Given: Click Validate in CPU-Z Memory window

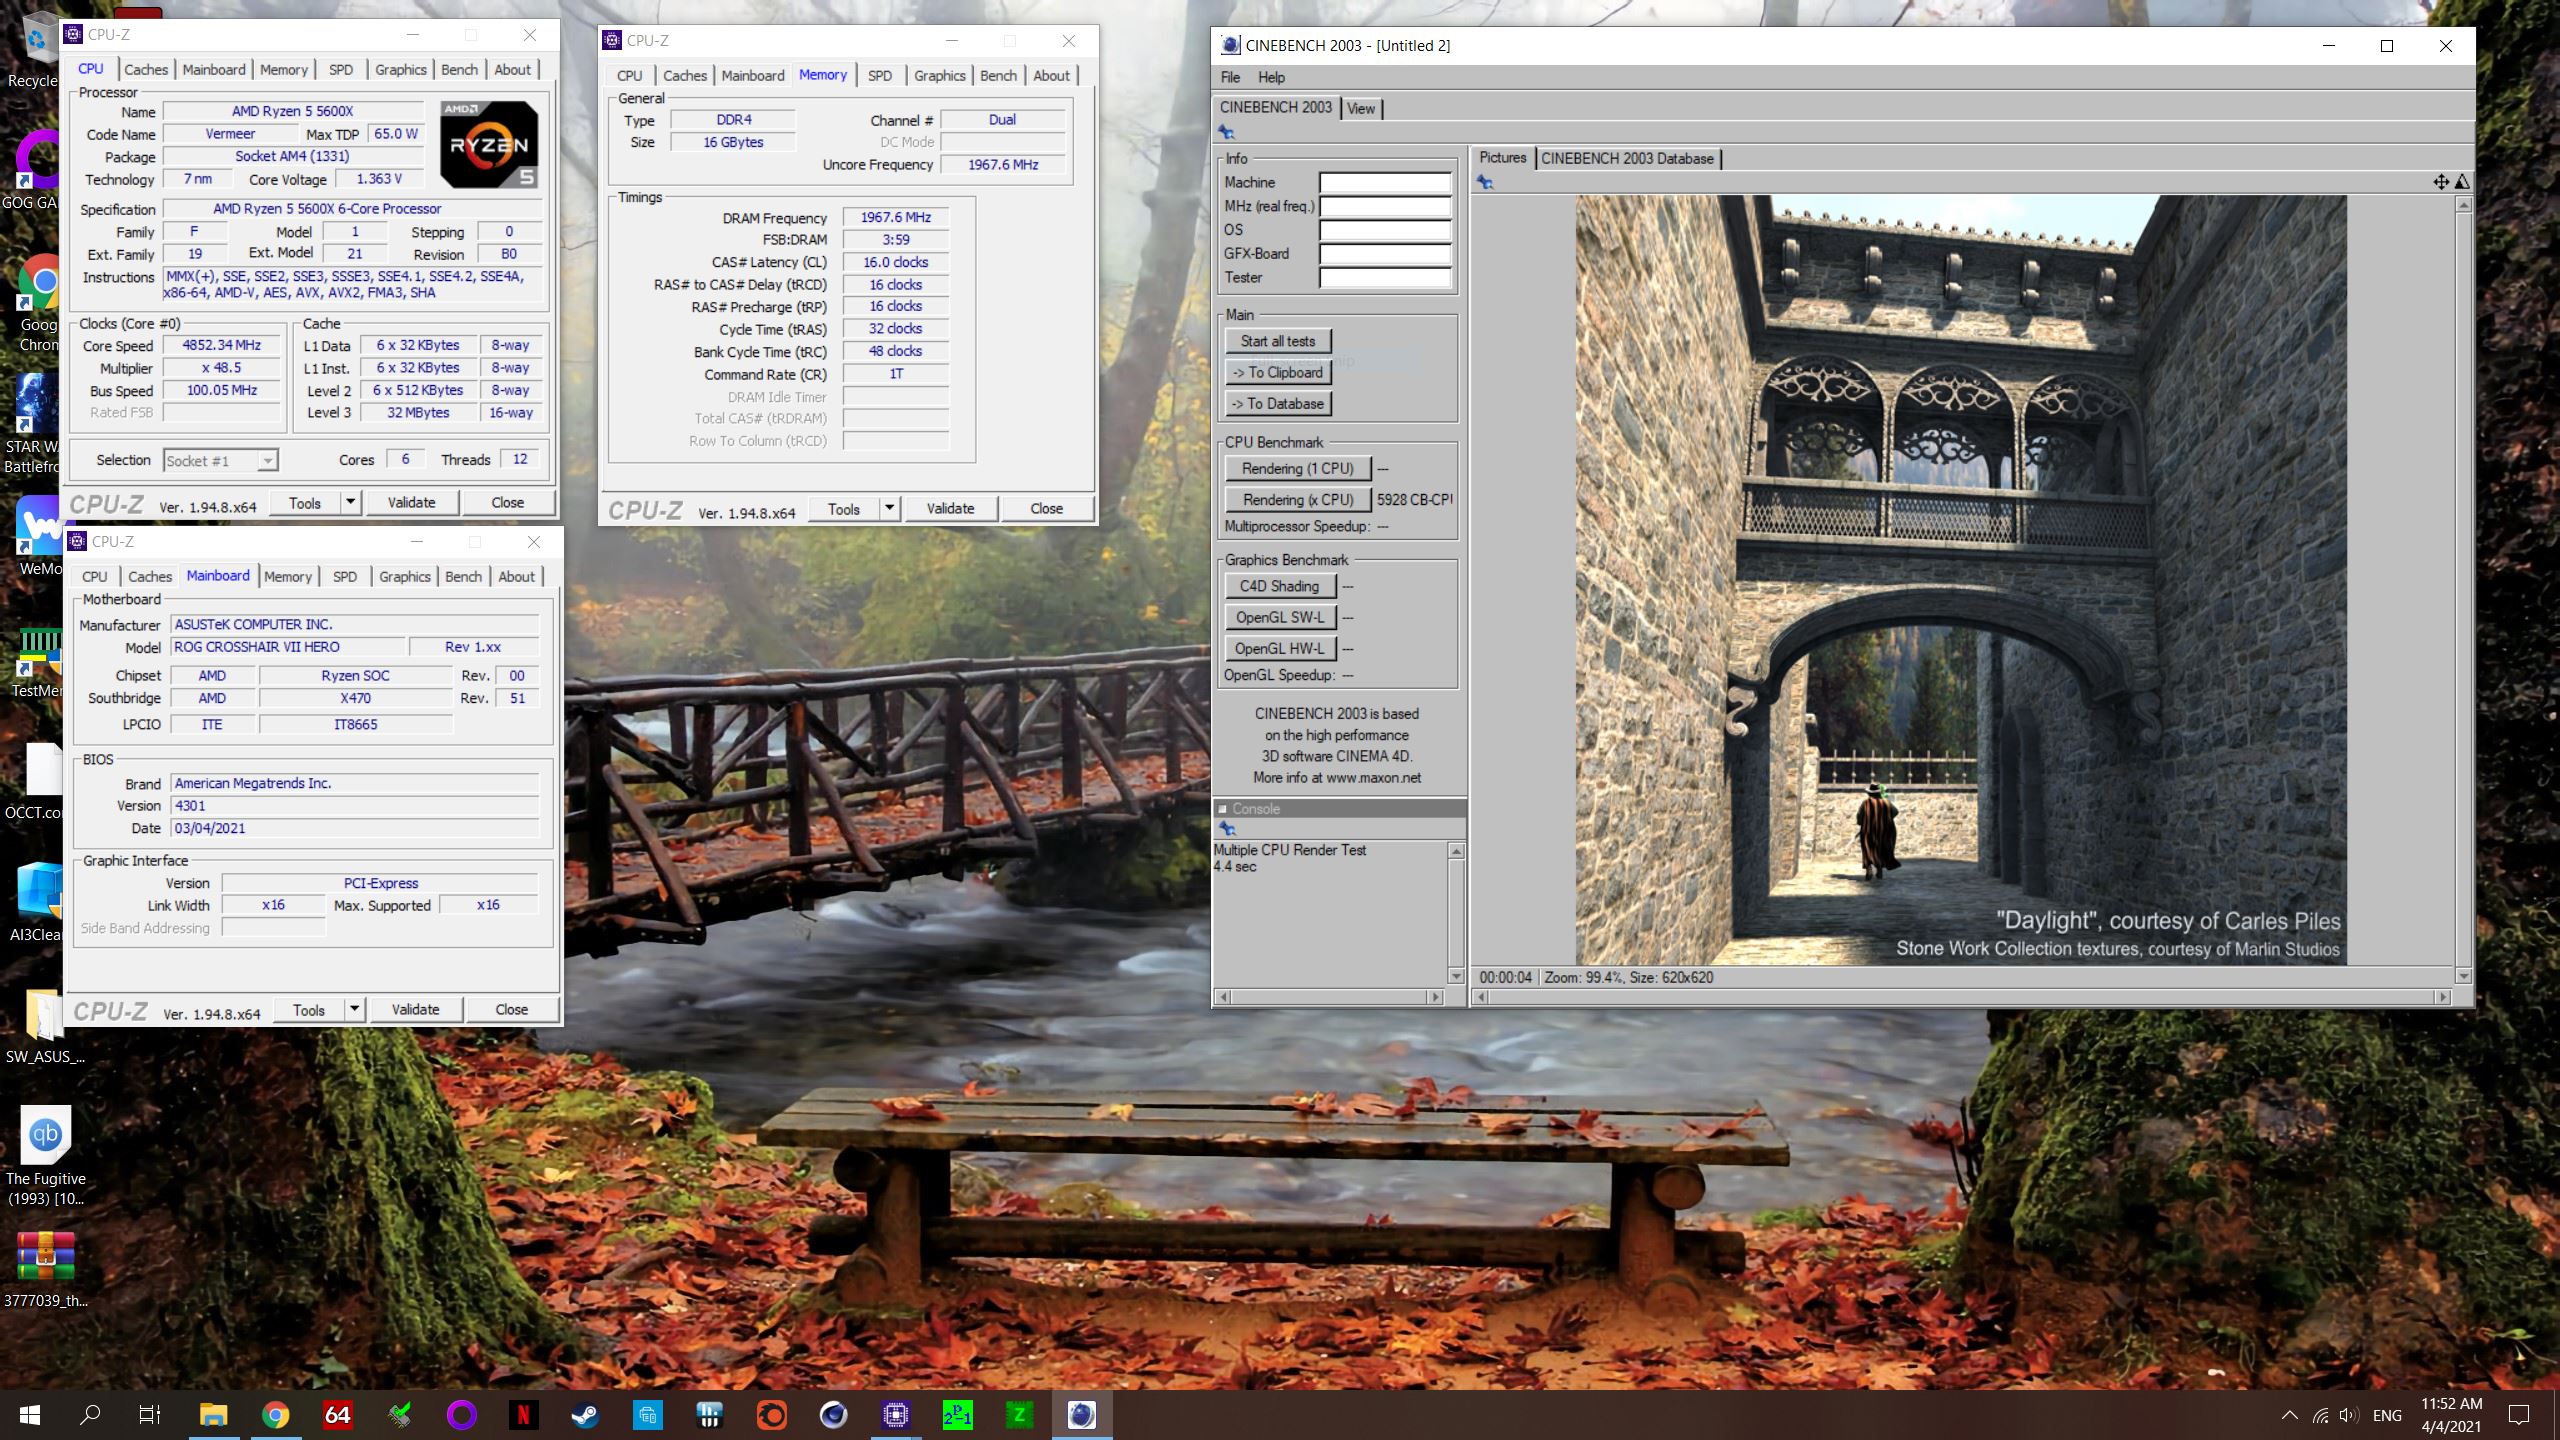Looking at the screenshot, I should [x=950, y=508].
